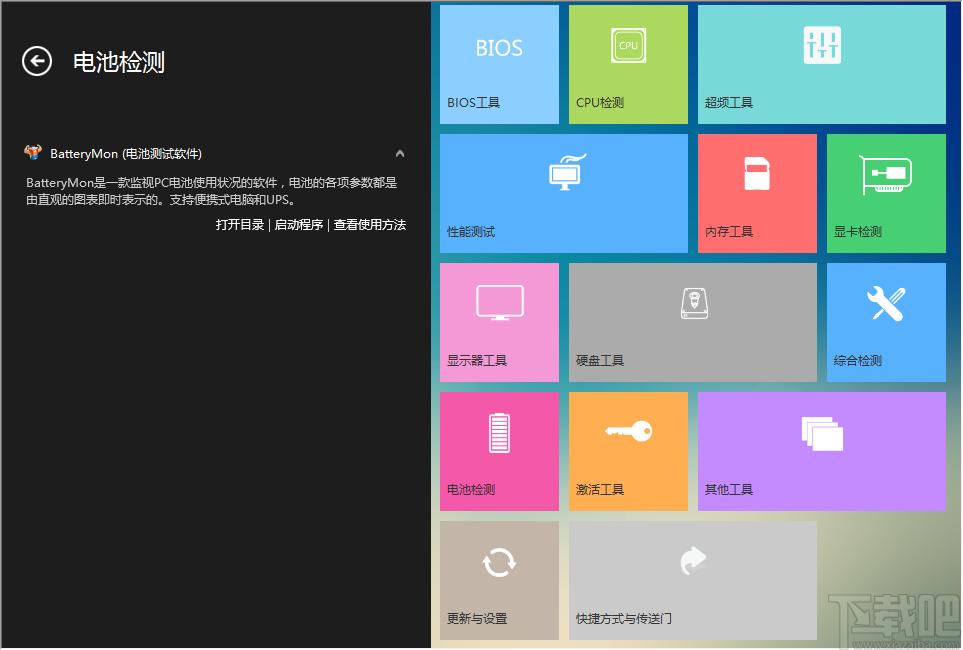
Task: Select the 显卡检测 graphics card tile
Action: point(886,193)
